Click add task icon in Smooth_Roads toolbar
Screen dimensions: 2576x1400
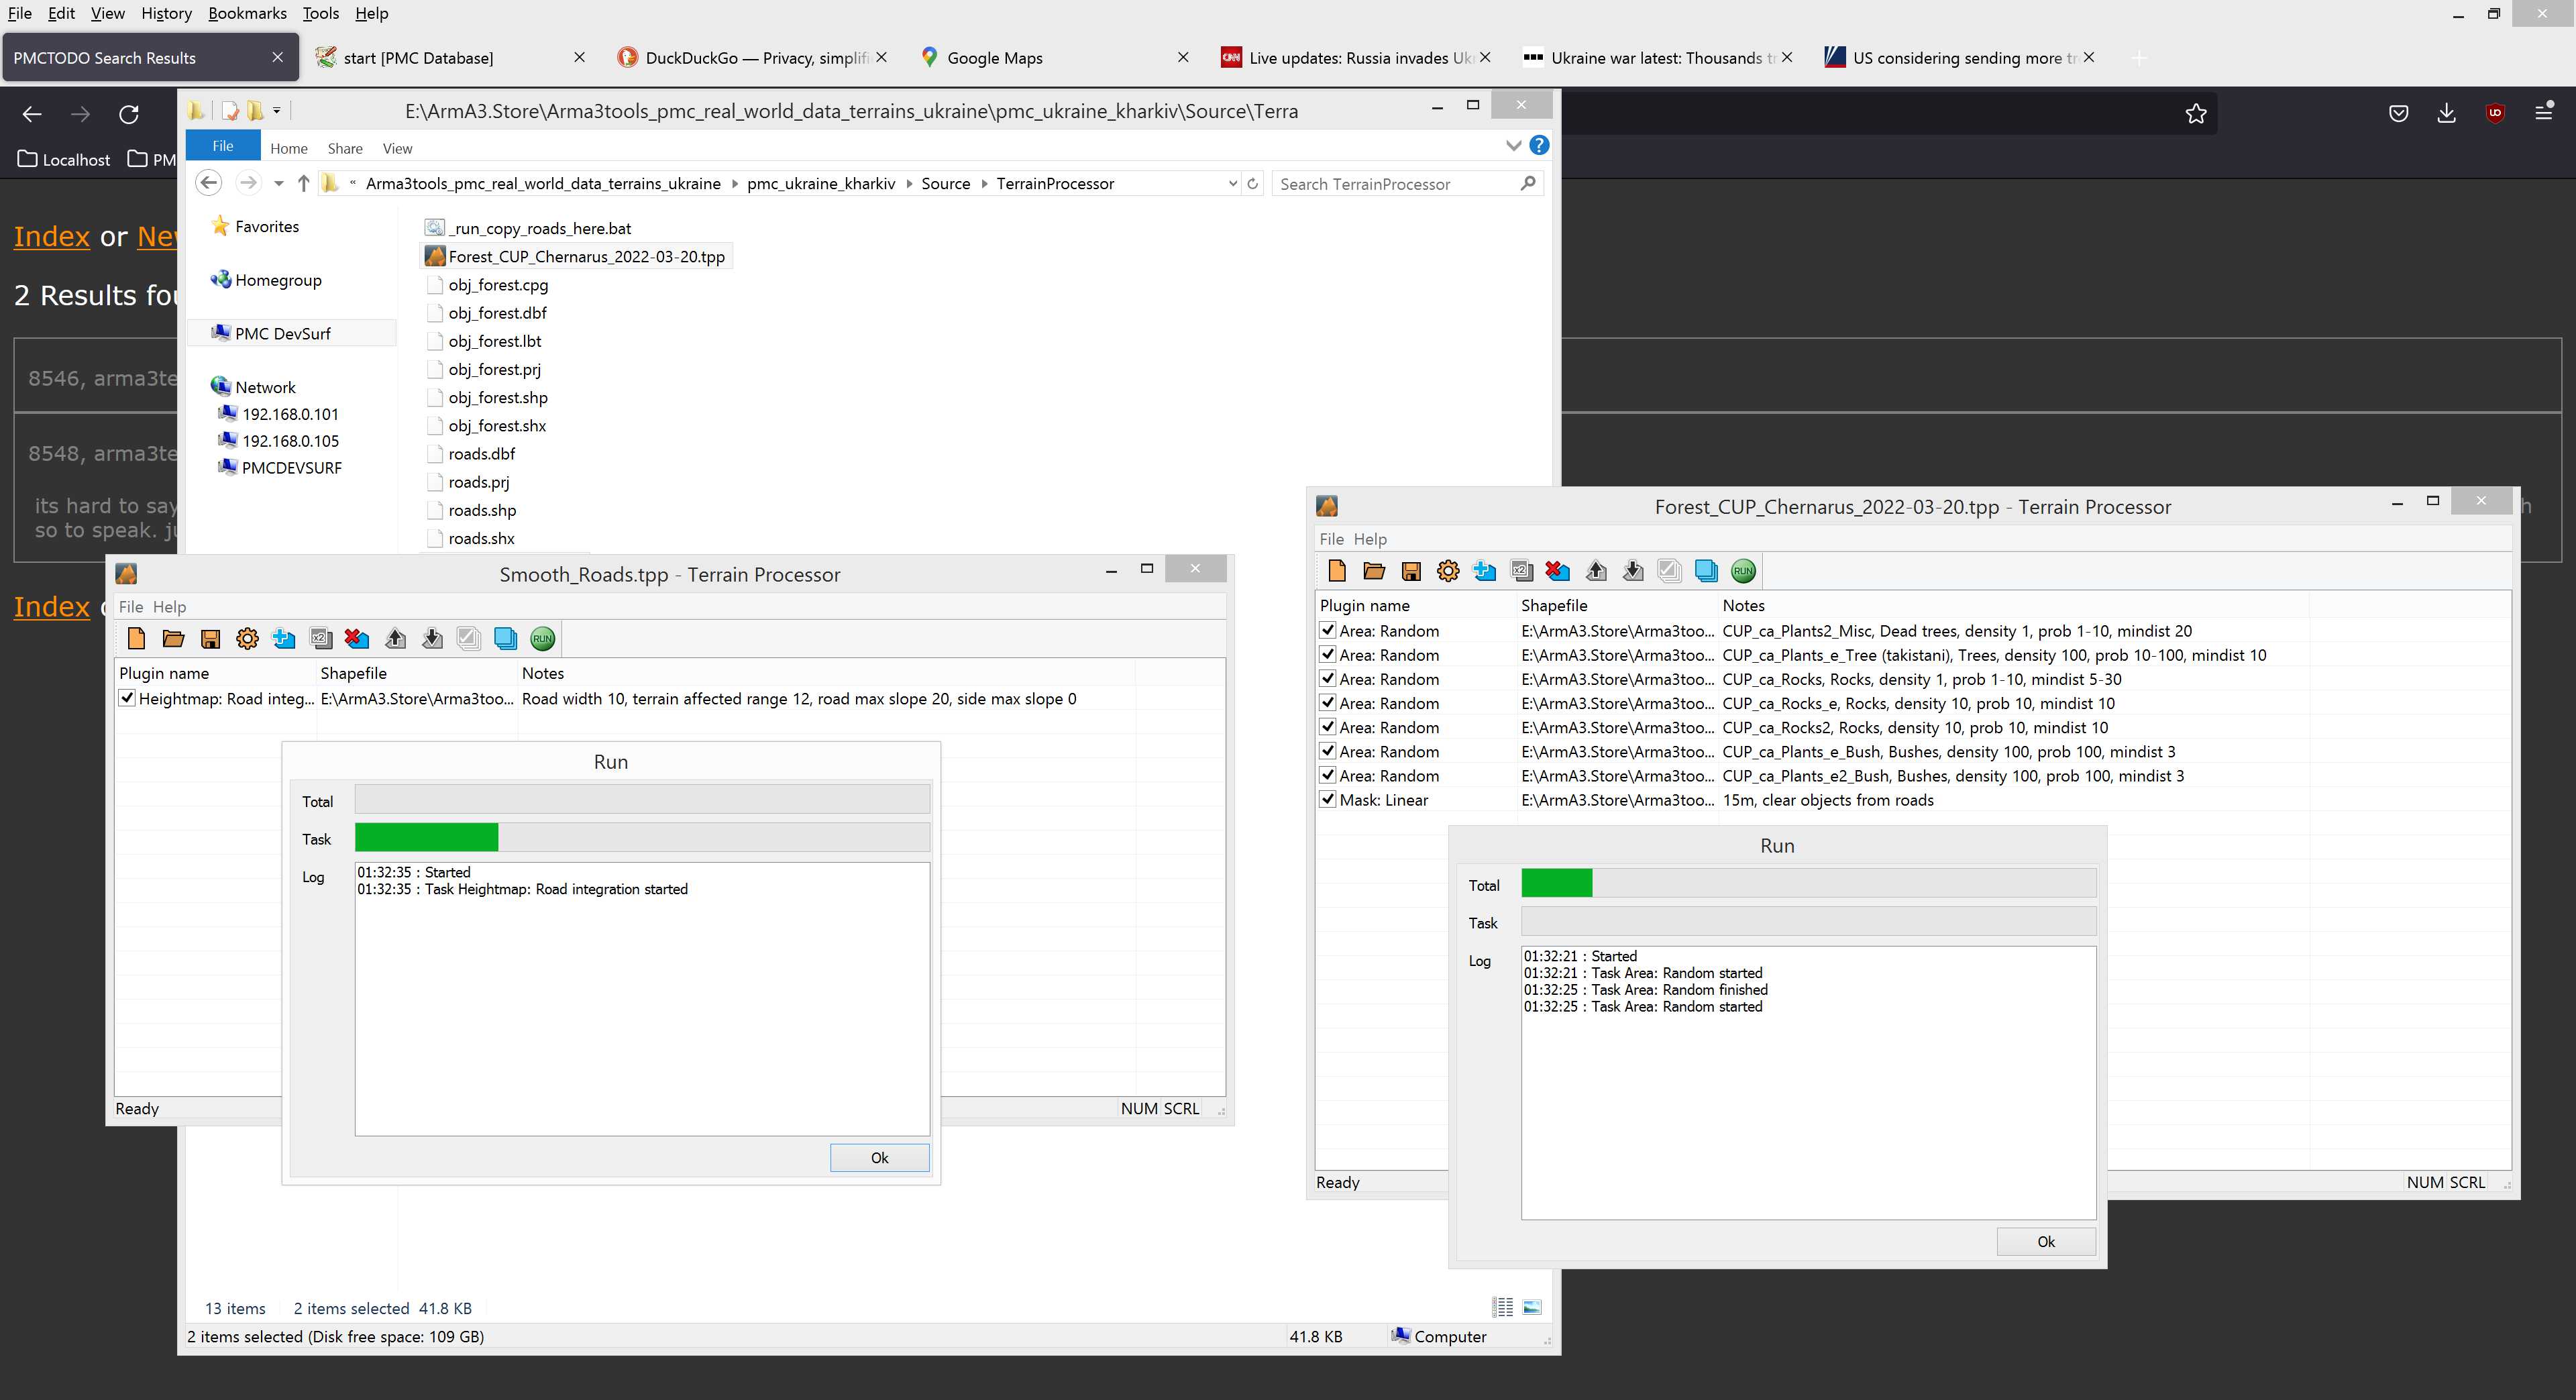pos(284,639)
